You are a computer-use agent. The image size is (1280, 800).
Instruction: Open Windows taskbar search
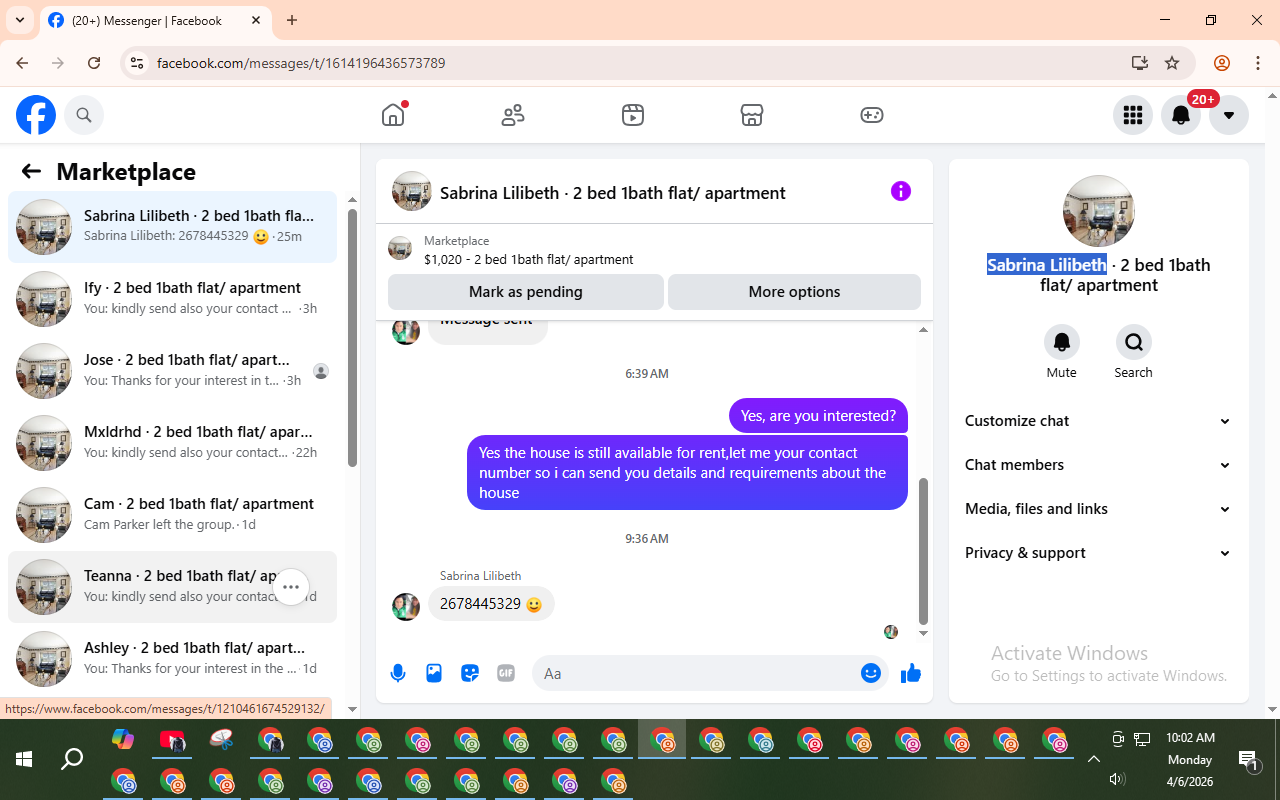pos(72,759)
